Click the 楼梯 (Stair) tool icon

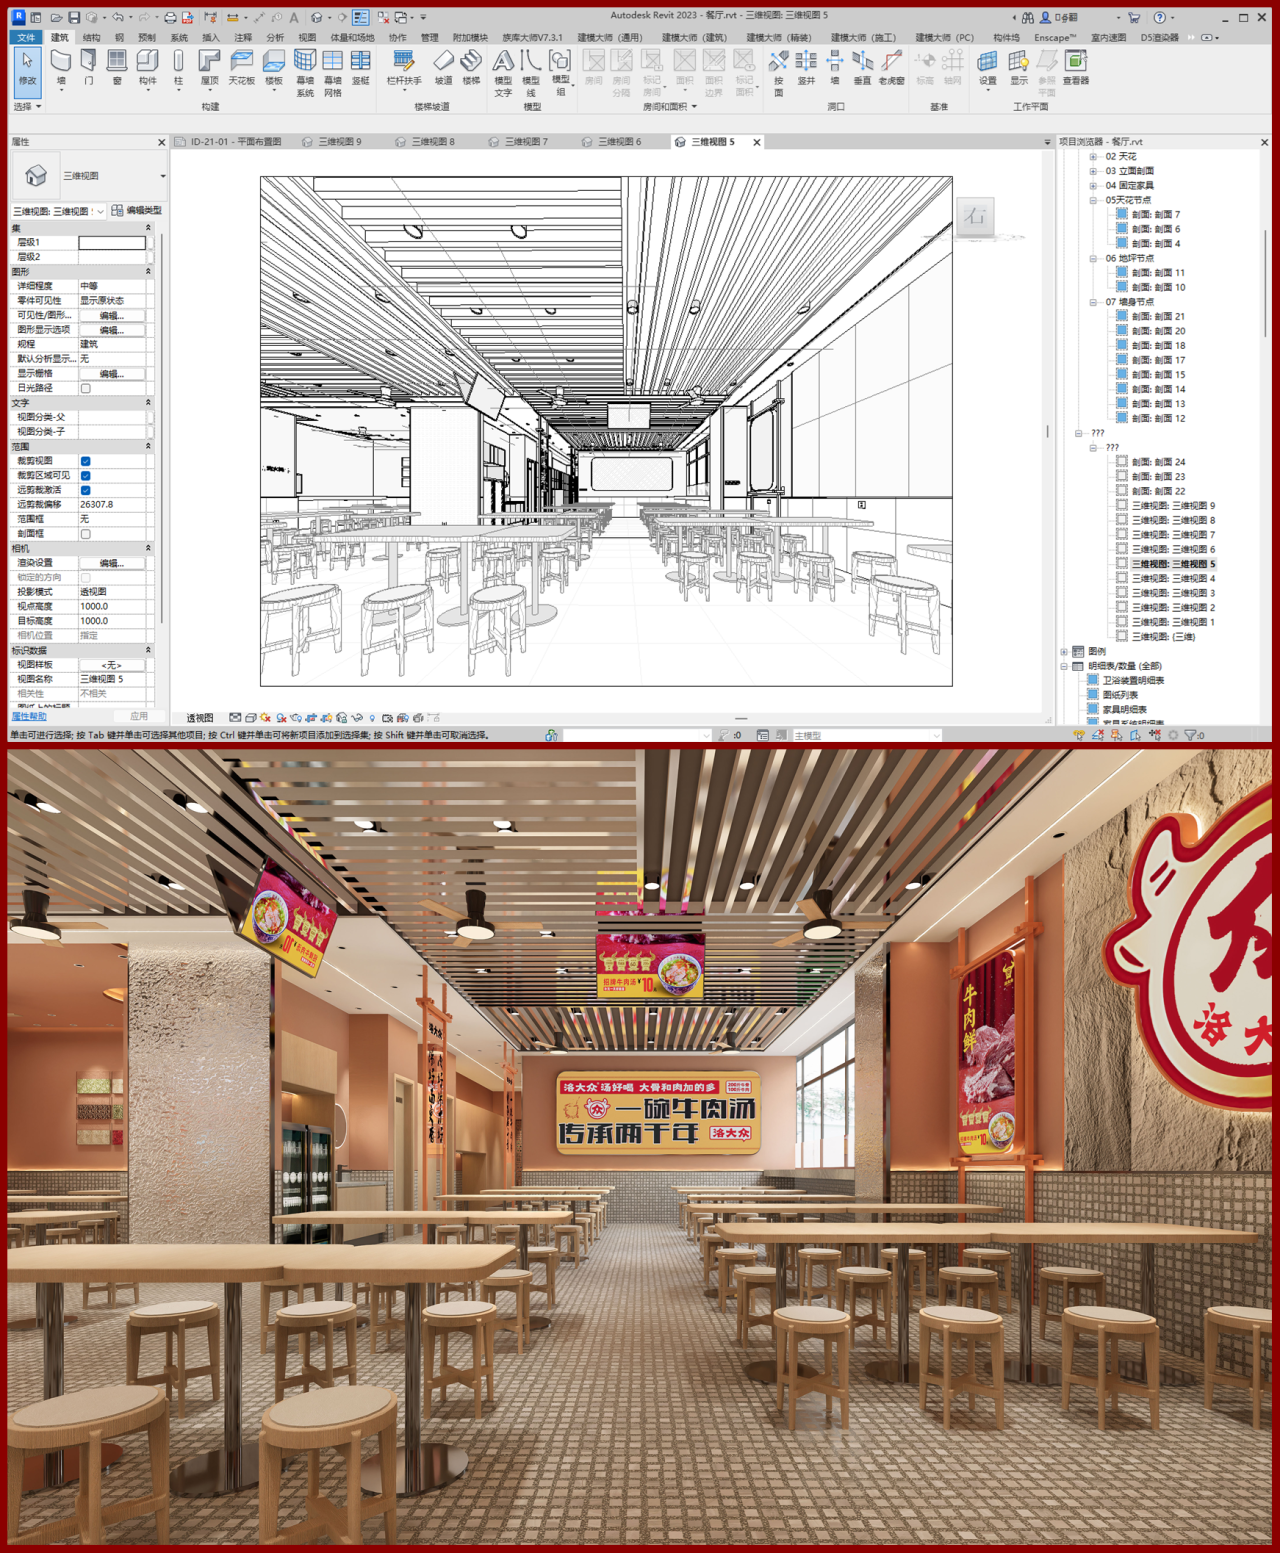pos(471,66)
